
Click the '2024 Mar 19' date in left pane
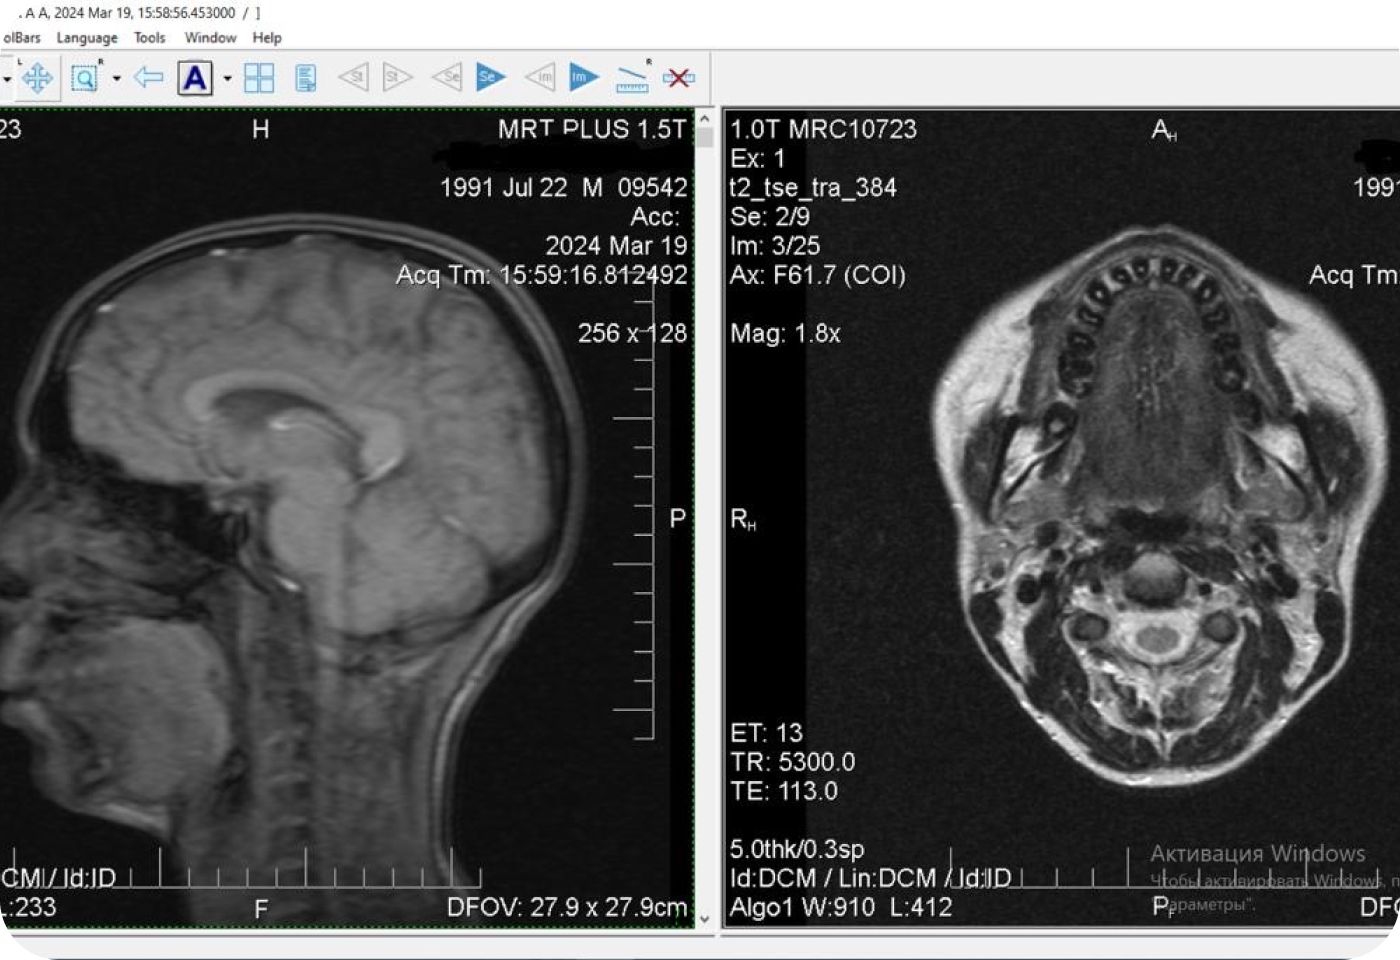tap(616, 246)
